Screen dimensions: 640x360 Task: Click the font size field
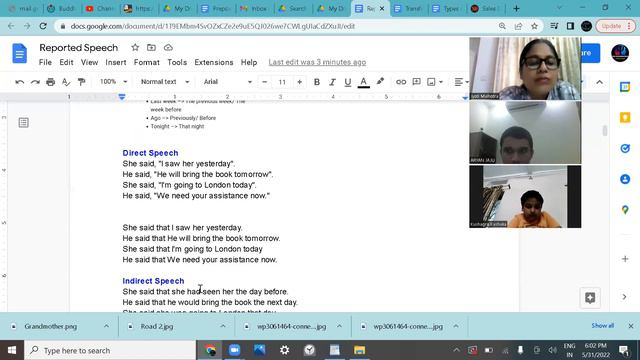point(282,82)
